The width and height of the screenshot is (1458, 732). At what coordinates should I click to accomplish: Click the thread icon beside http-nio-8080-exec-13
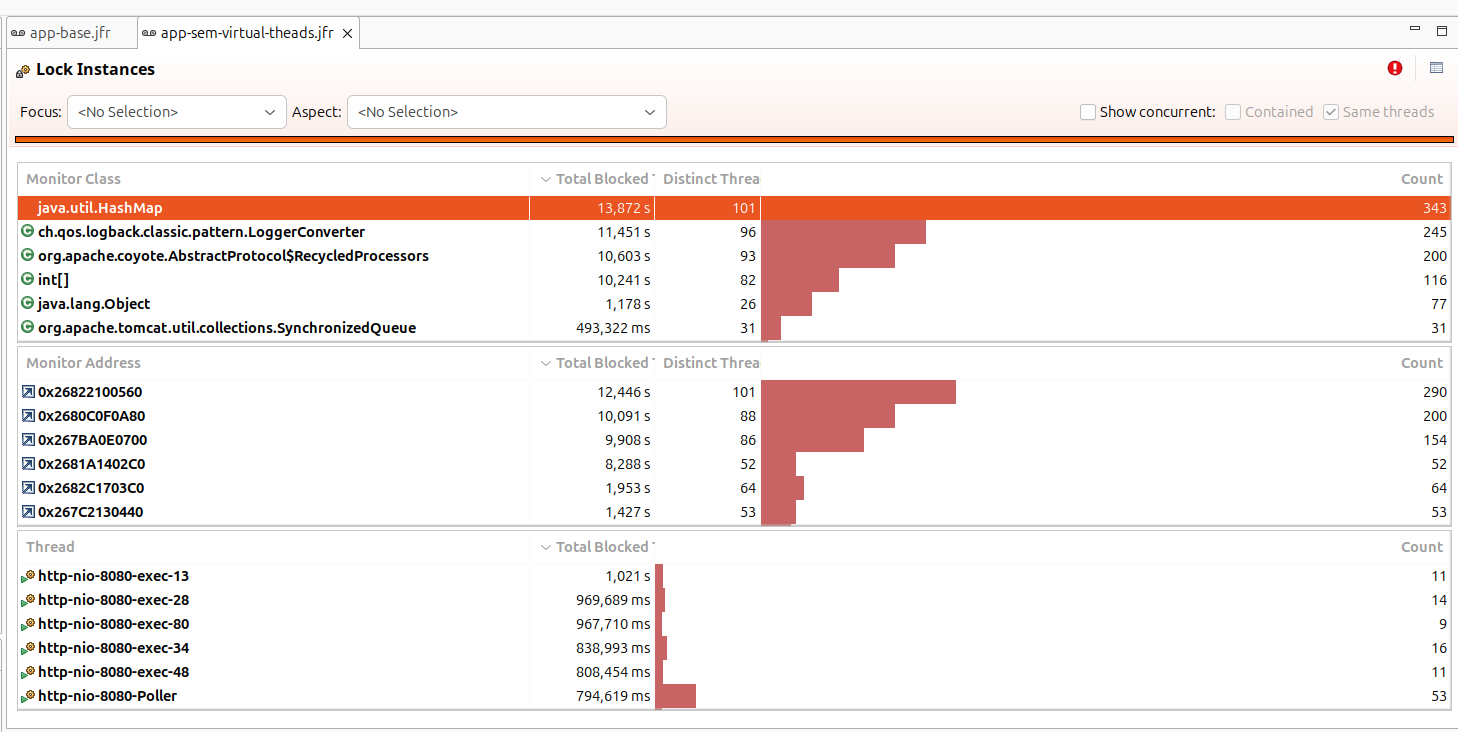[27, 576]
